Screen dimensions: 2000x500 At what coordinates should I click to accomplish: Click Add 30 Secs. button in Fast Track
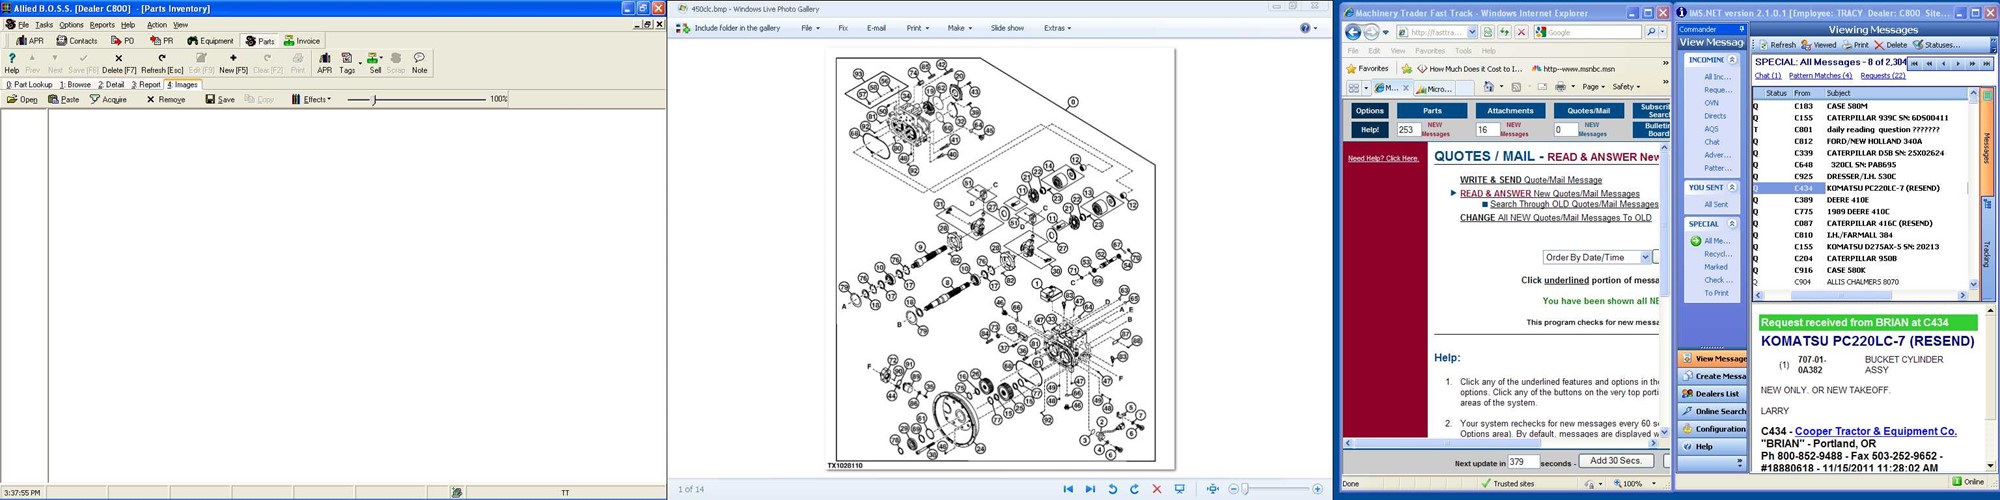click(1616, 461)
